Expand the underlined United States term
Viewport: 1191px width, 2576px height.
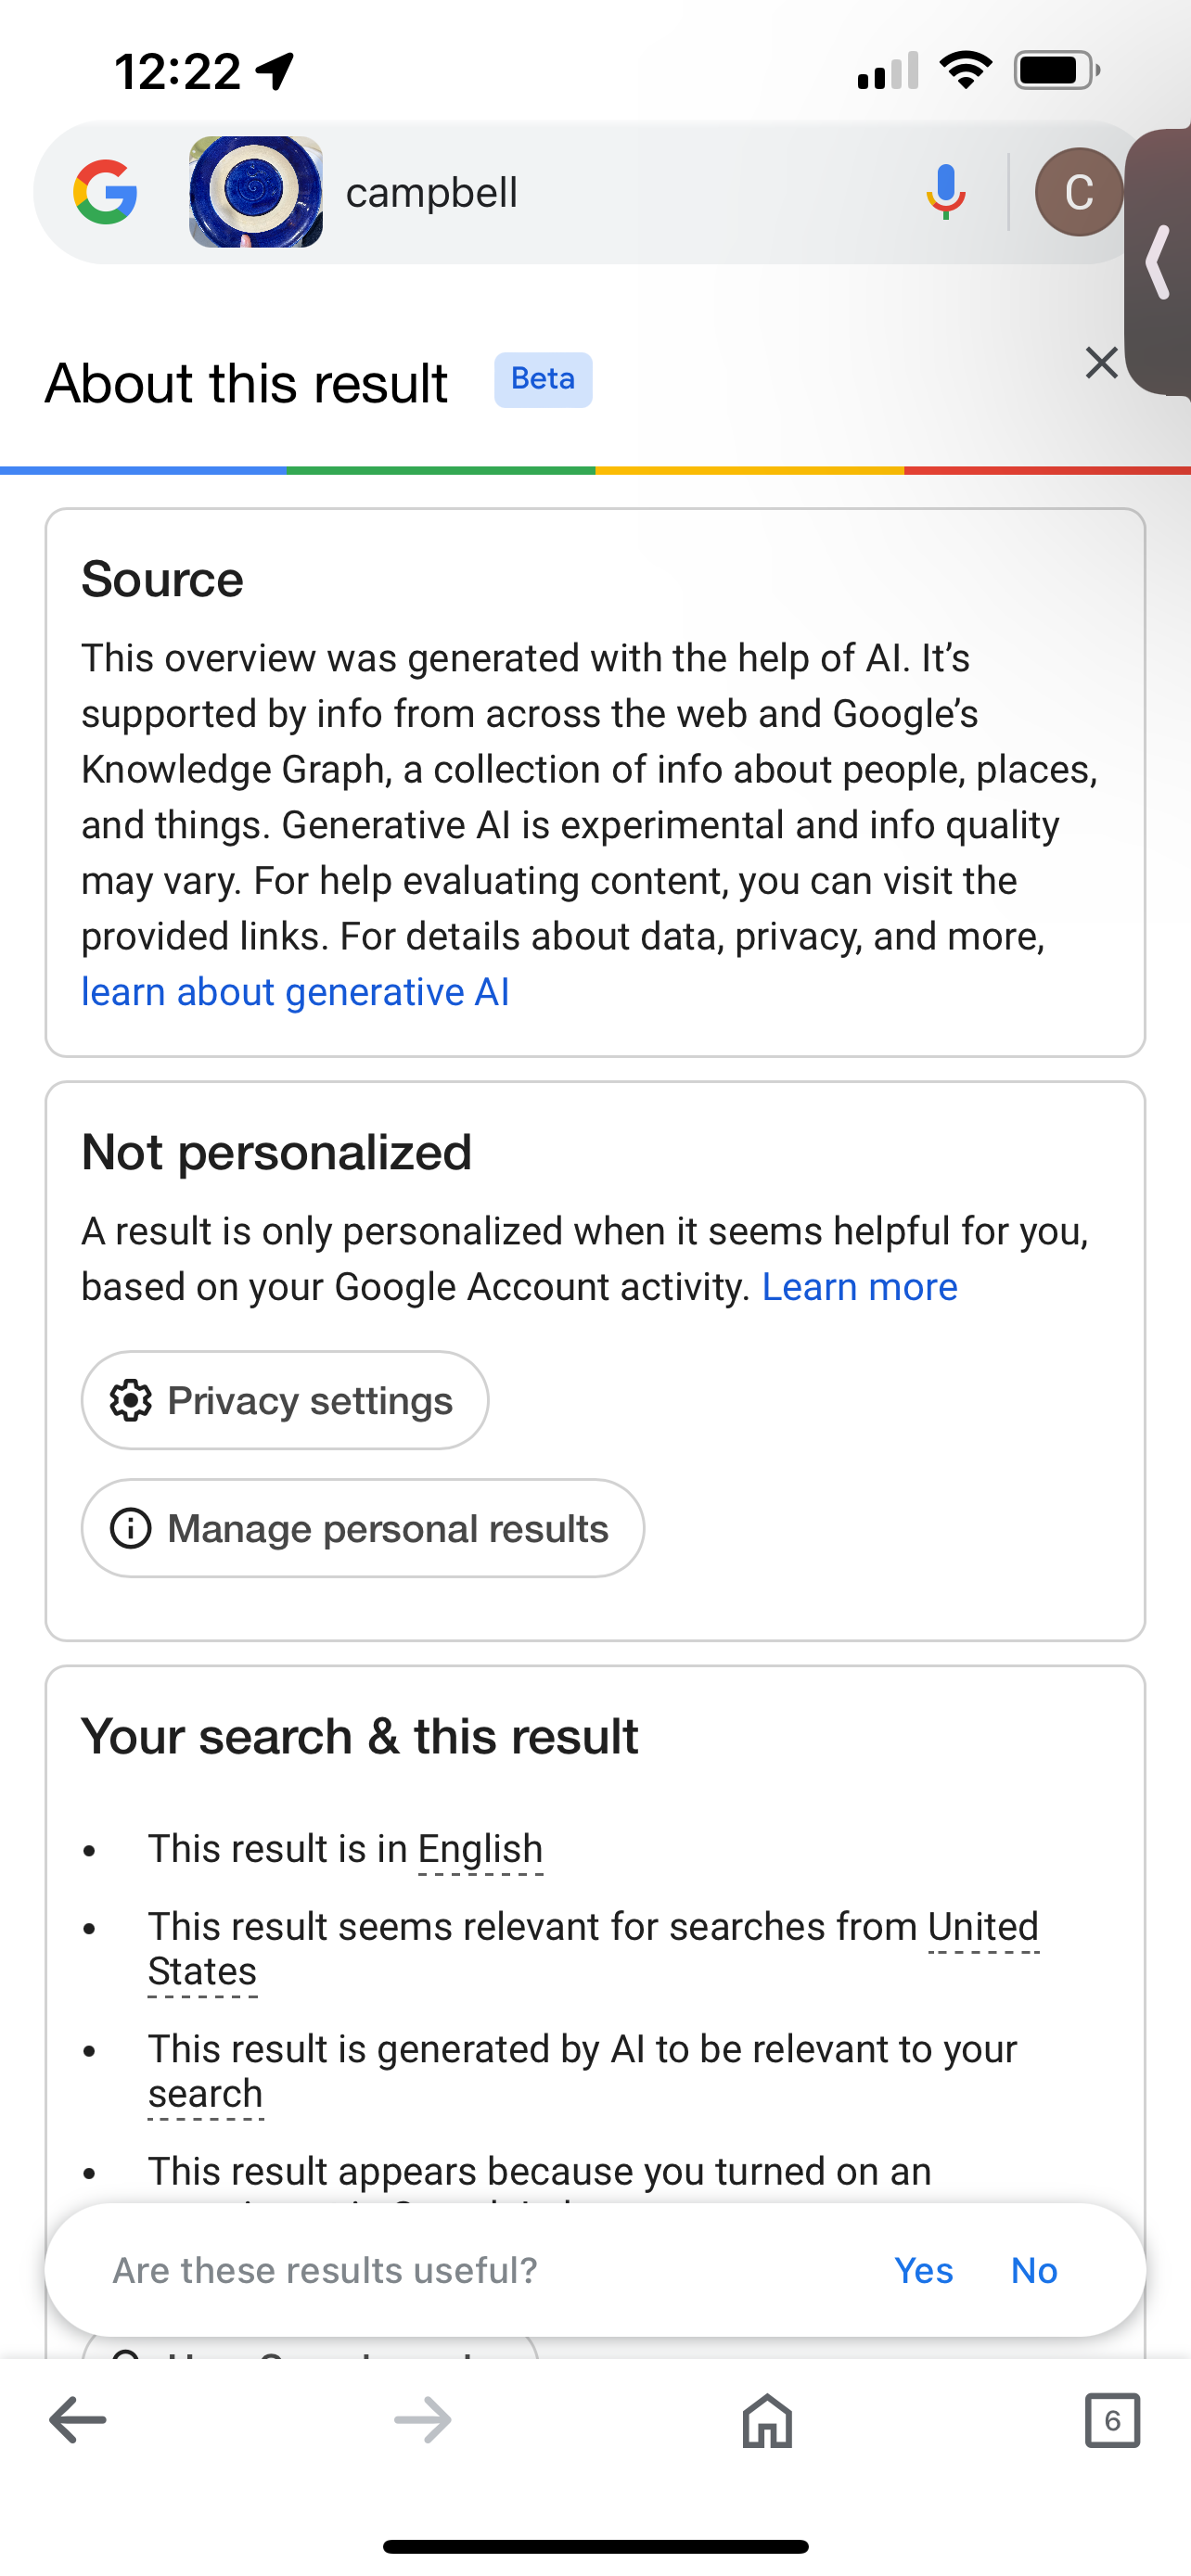coord(983,1927)
